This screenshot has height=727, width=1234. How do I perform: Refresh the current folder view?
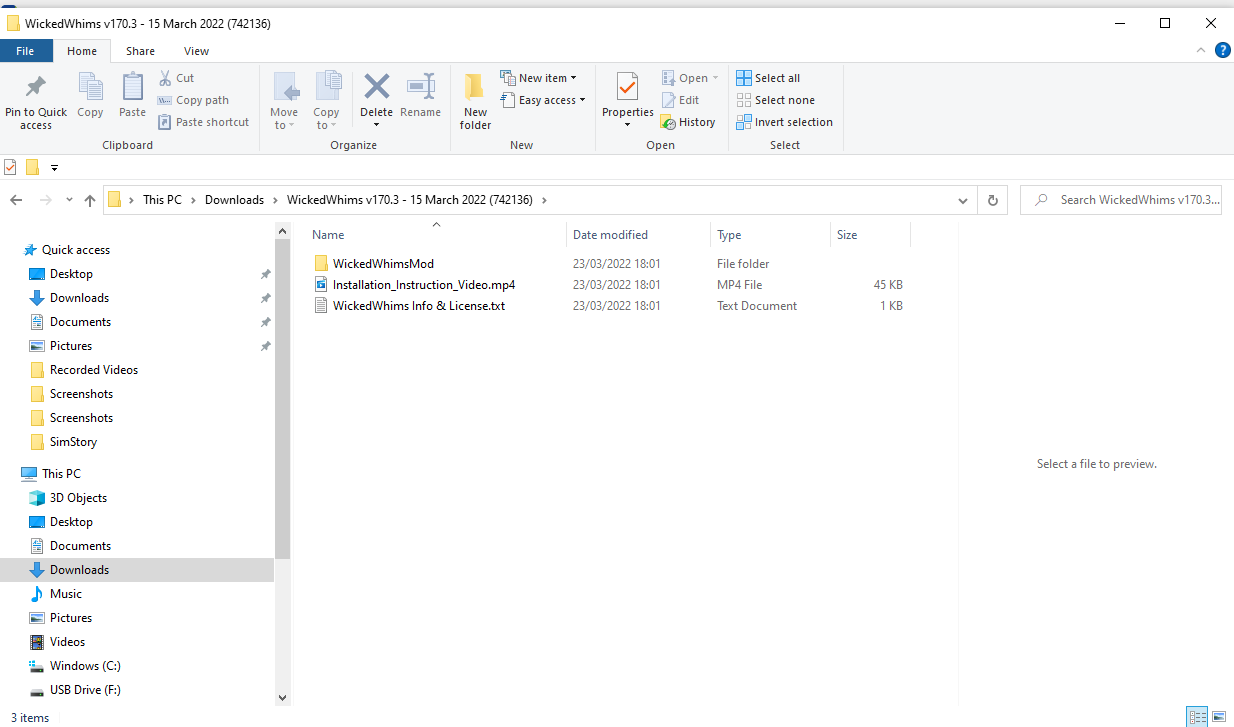click(992, 200)
